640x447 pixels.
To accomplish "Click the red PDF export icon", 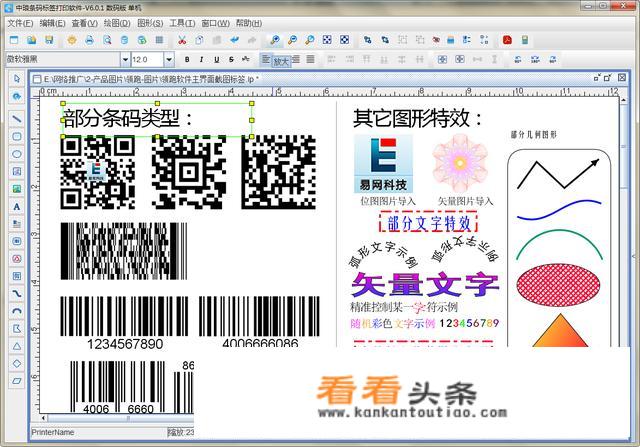I will click(x=507, y=40).
